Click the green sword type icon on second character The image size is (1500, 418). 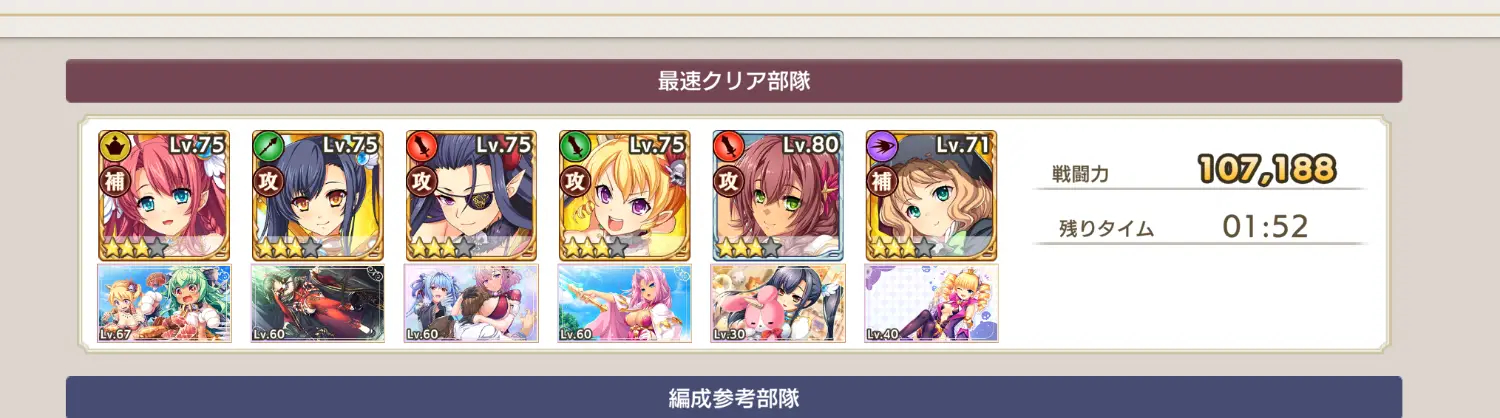point(265,146)
